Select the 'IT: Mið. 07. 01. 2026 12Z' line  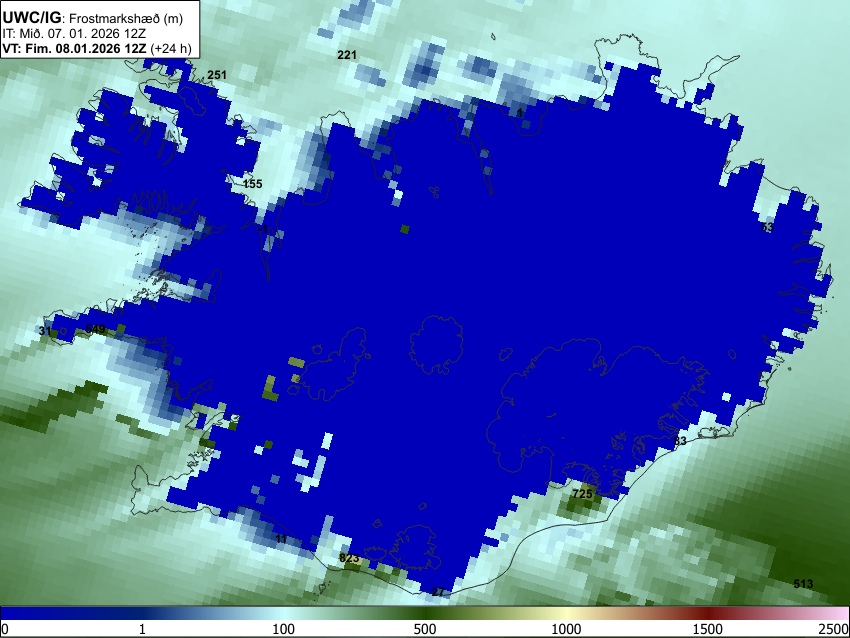[x=74, y=34]
